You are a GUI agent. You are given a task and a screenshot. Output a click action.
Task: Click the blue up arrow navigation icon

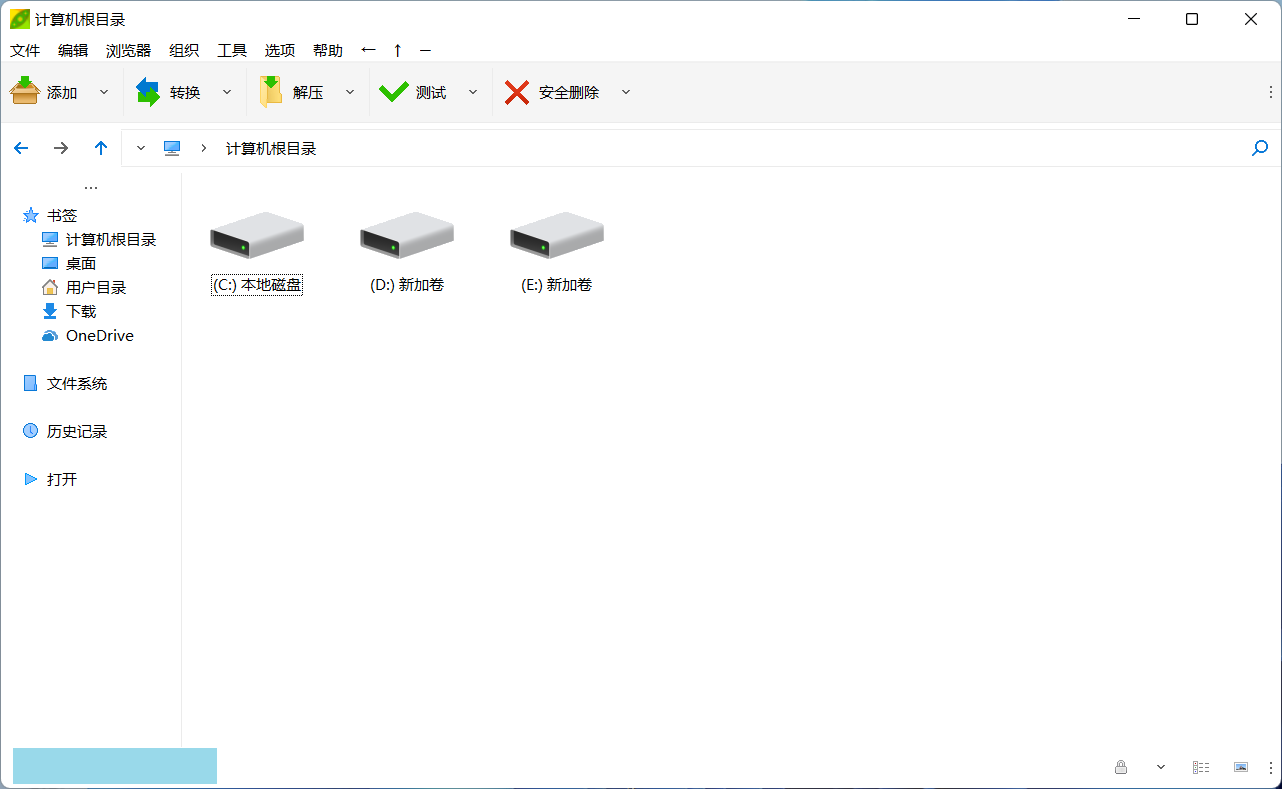click(x=101, y=148)
